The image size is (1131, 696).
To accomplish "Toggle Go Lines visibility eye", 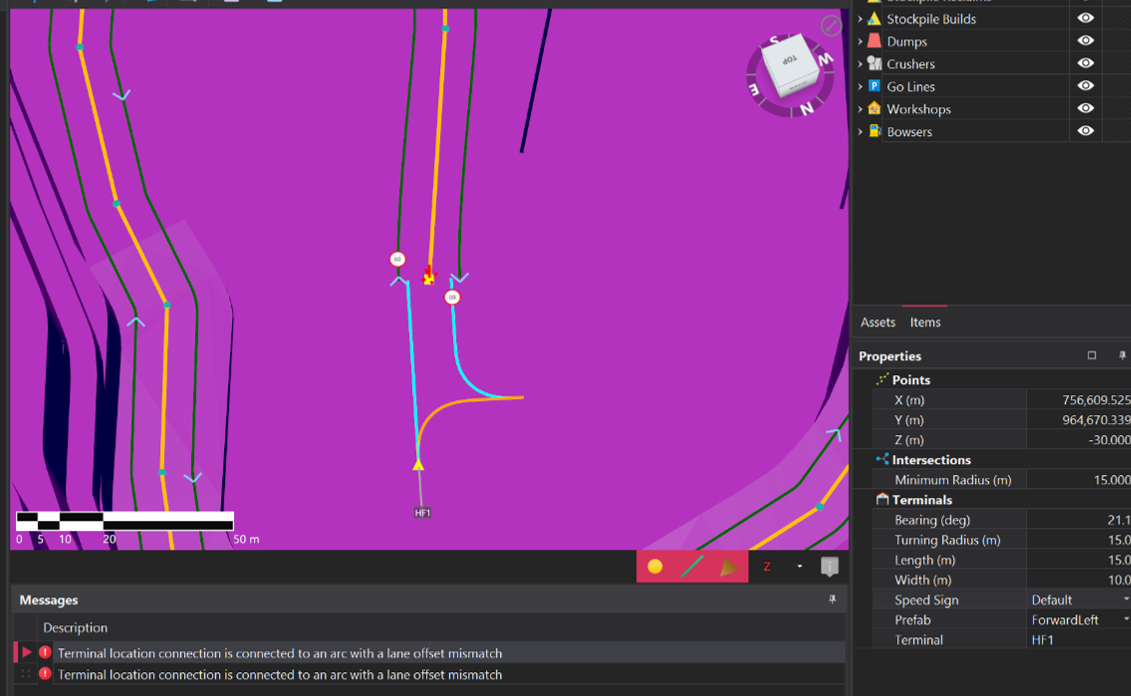I will 1086,85.
